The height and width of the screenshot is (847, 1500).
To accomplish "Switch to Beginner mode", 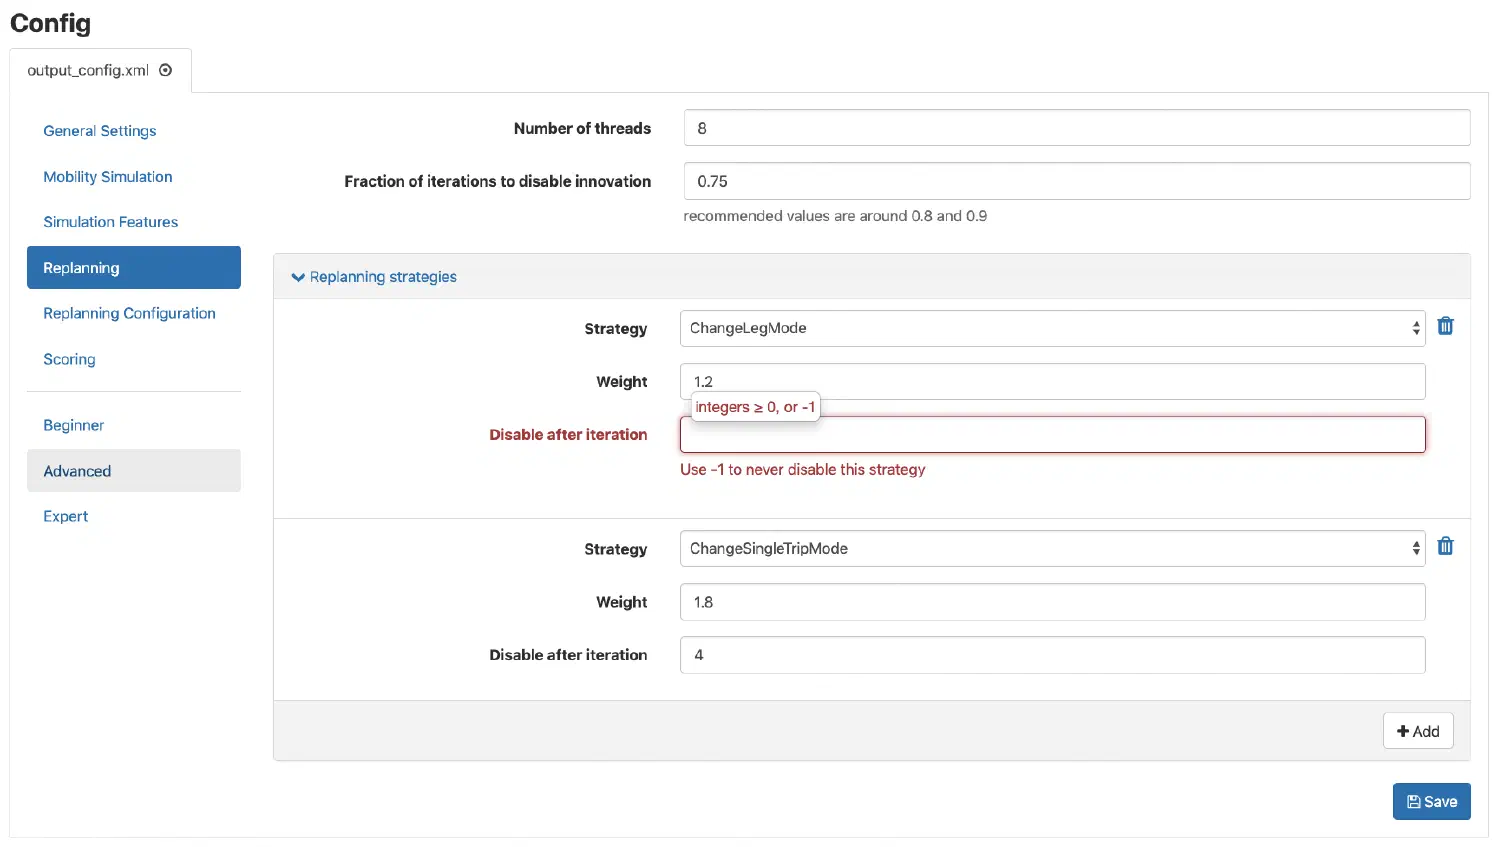I will coord(73,425).
